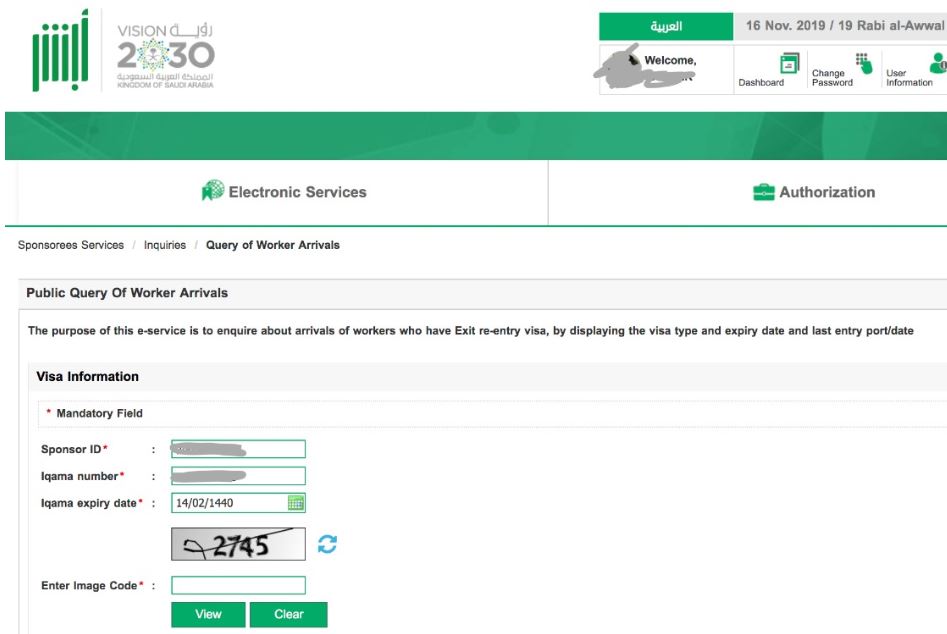The width and height of the screenshot is (947, 634).
Task: Go to Sponsorees Services breadcrumb
Action: point(71,245)
